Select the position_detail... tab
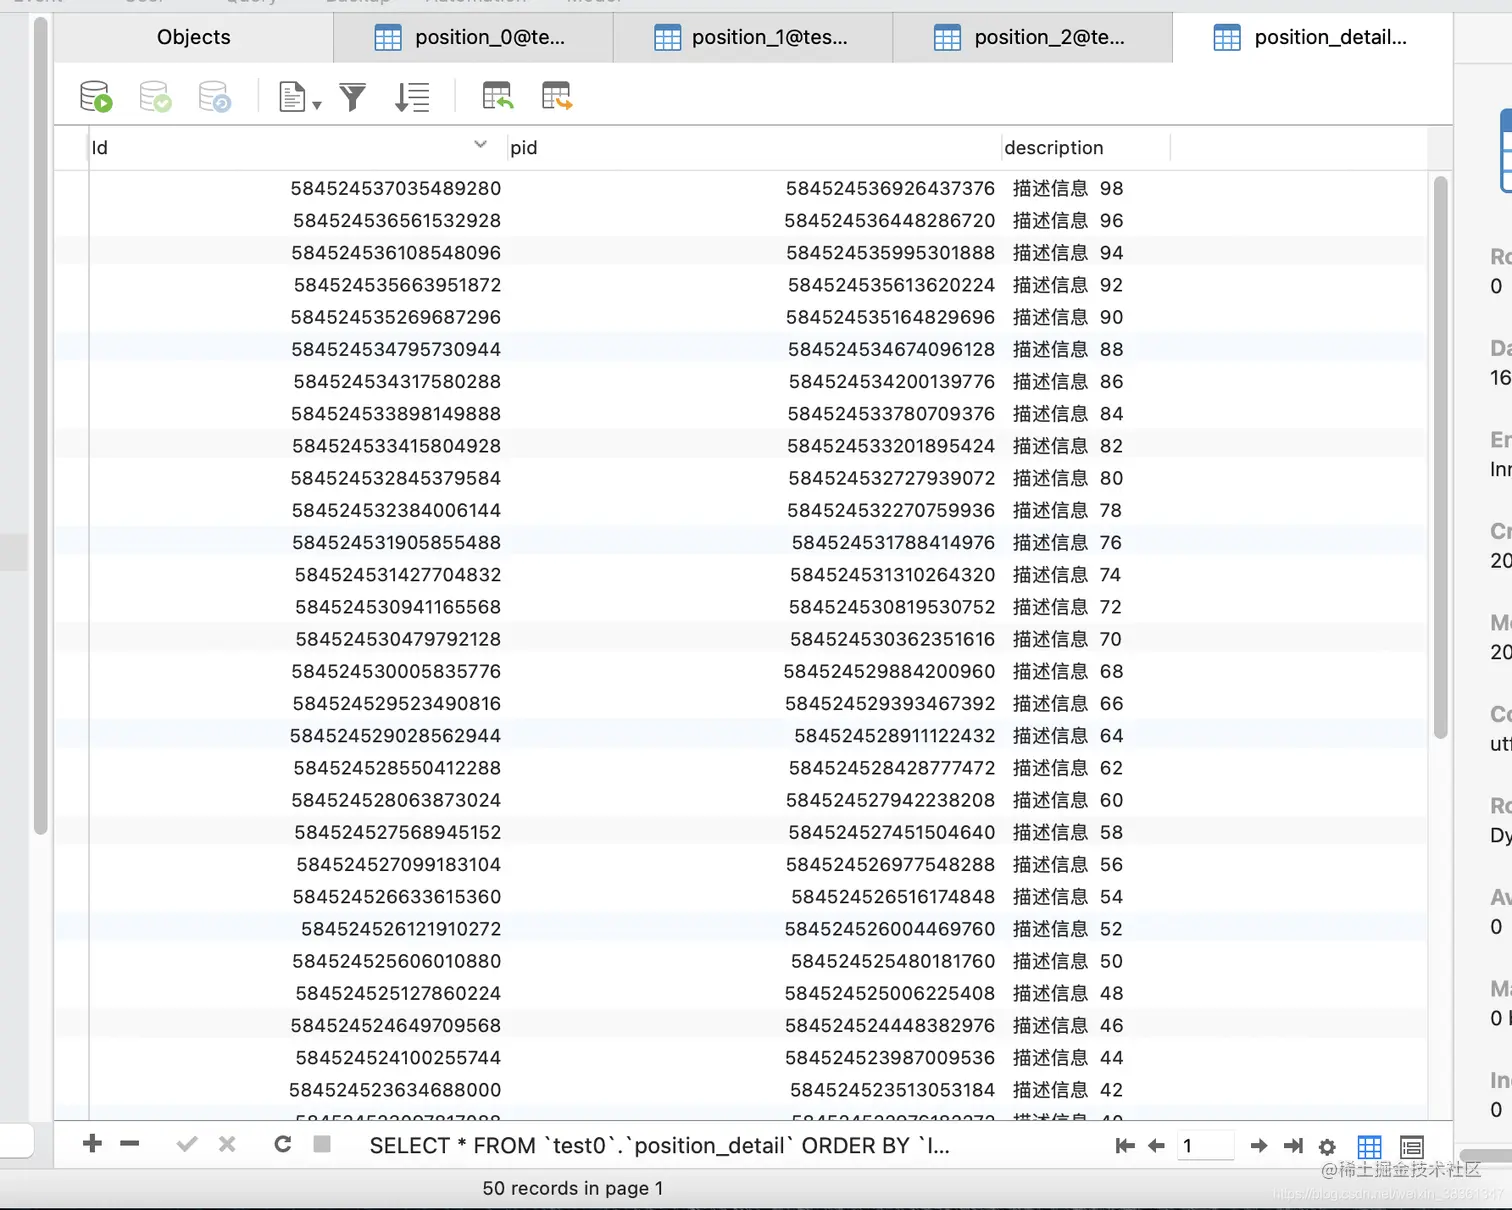This screenshot has width=1512, height=1210. coord(1313,37)
